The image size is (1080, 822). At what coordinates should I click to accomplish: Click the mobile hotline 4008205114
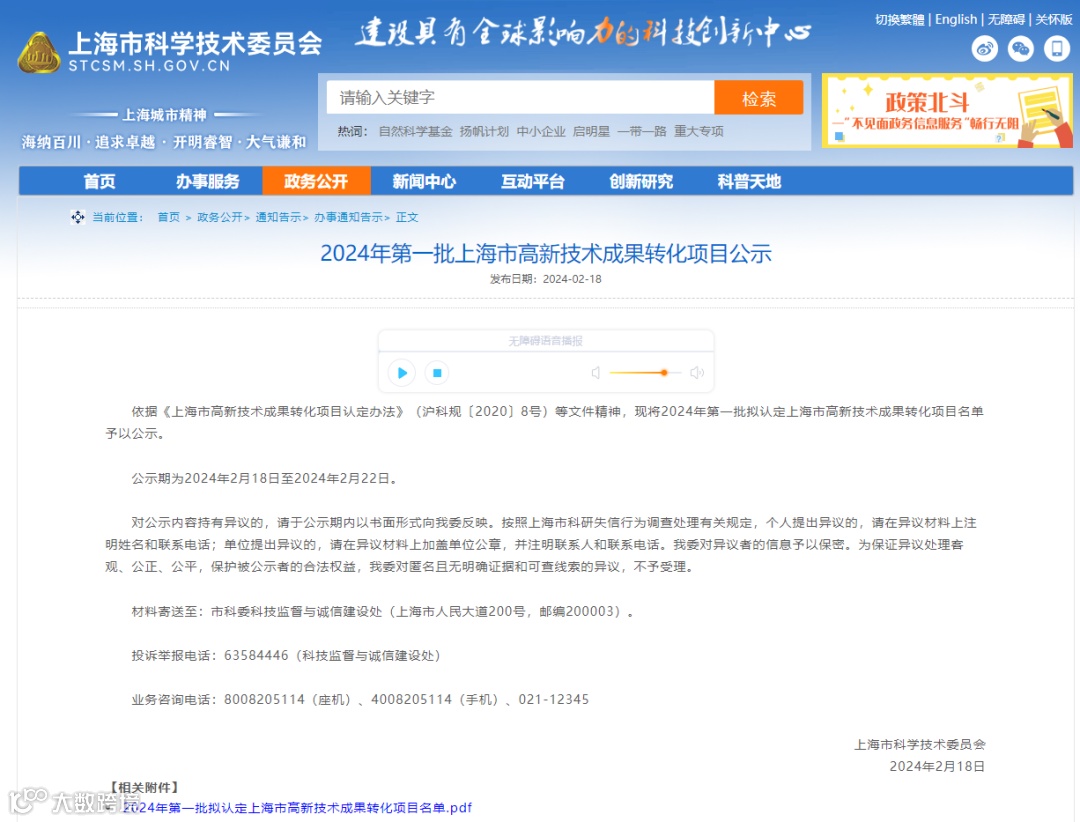(x=411, y=699)
